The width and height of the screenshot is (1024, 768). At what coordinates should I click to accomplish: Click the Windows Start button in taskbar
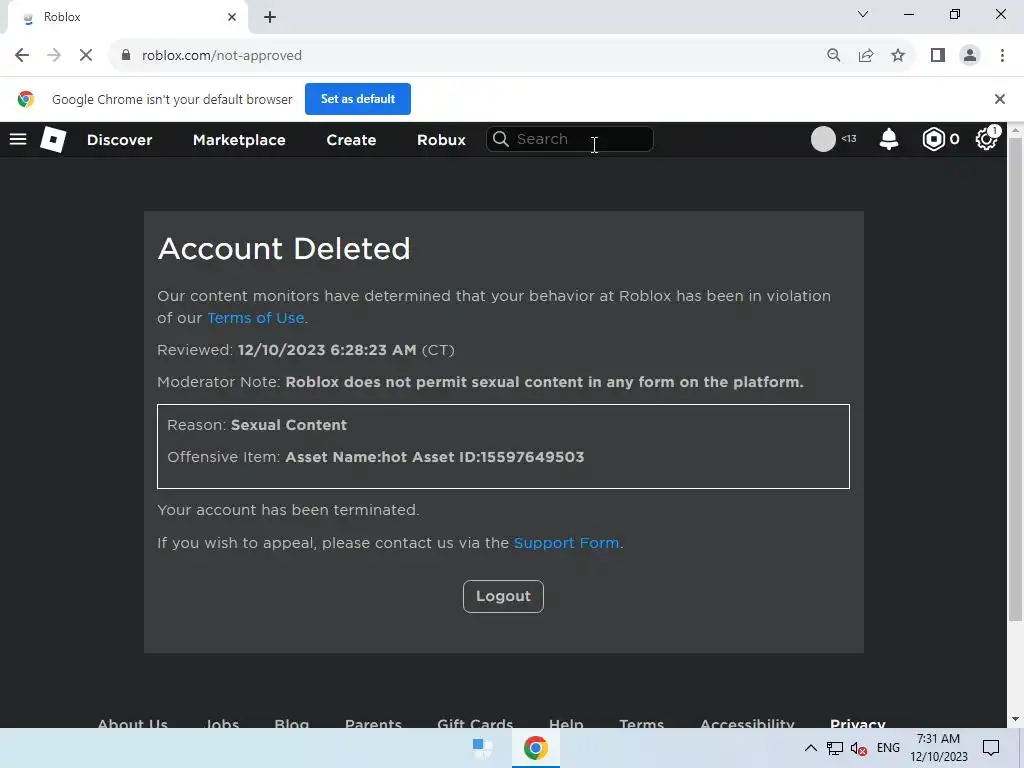tap(483, 748)
